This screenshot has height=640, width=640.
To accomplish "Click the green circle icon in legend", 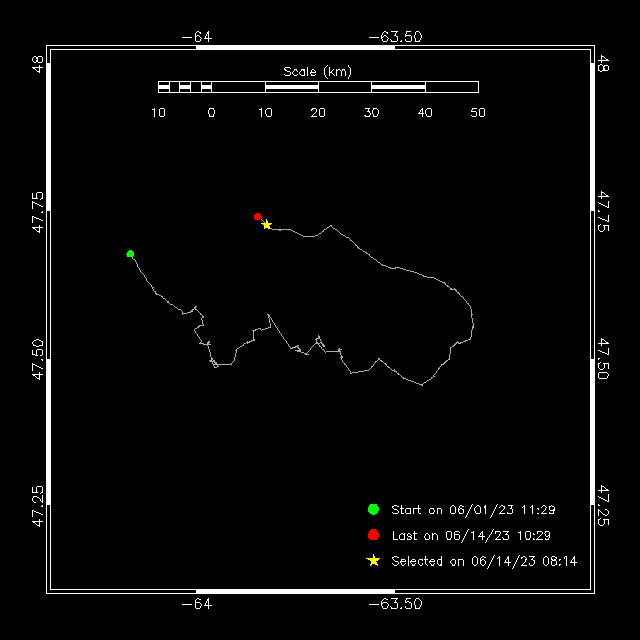I will pyautogui.click(x=373, y=509).
